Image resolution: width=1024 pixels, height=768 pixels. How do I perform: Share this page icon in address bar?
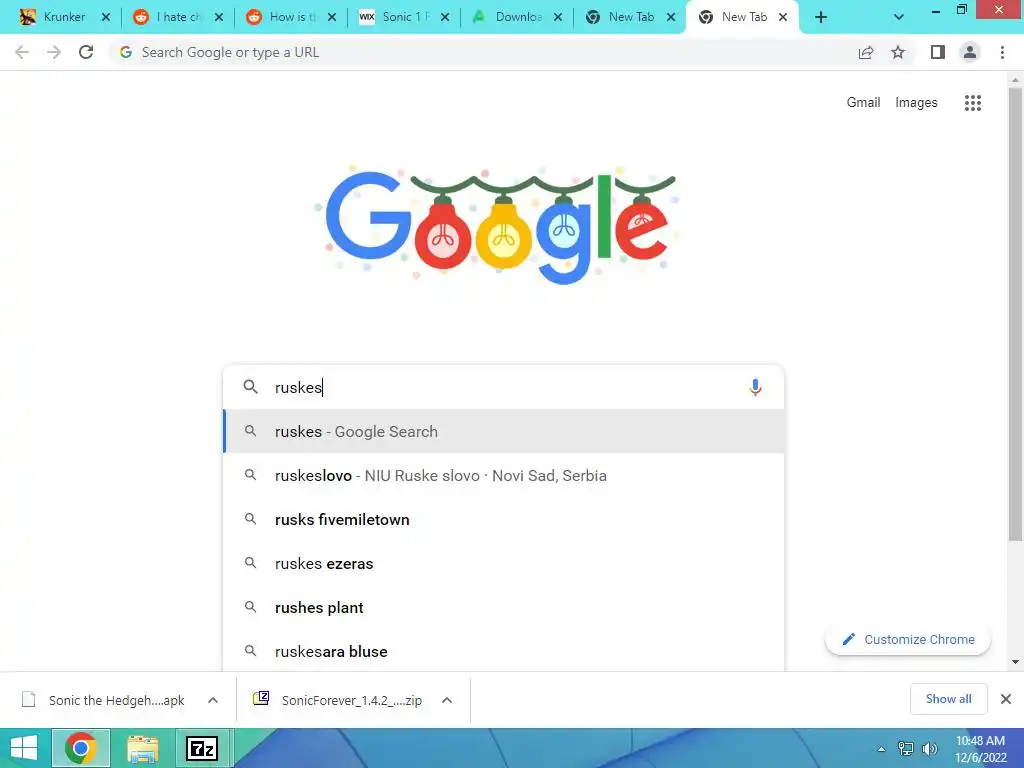866,52
